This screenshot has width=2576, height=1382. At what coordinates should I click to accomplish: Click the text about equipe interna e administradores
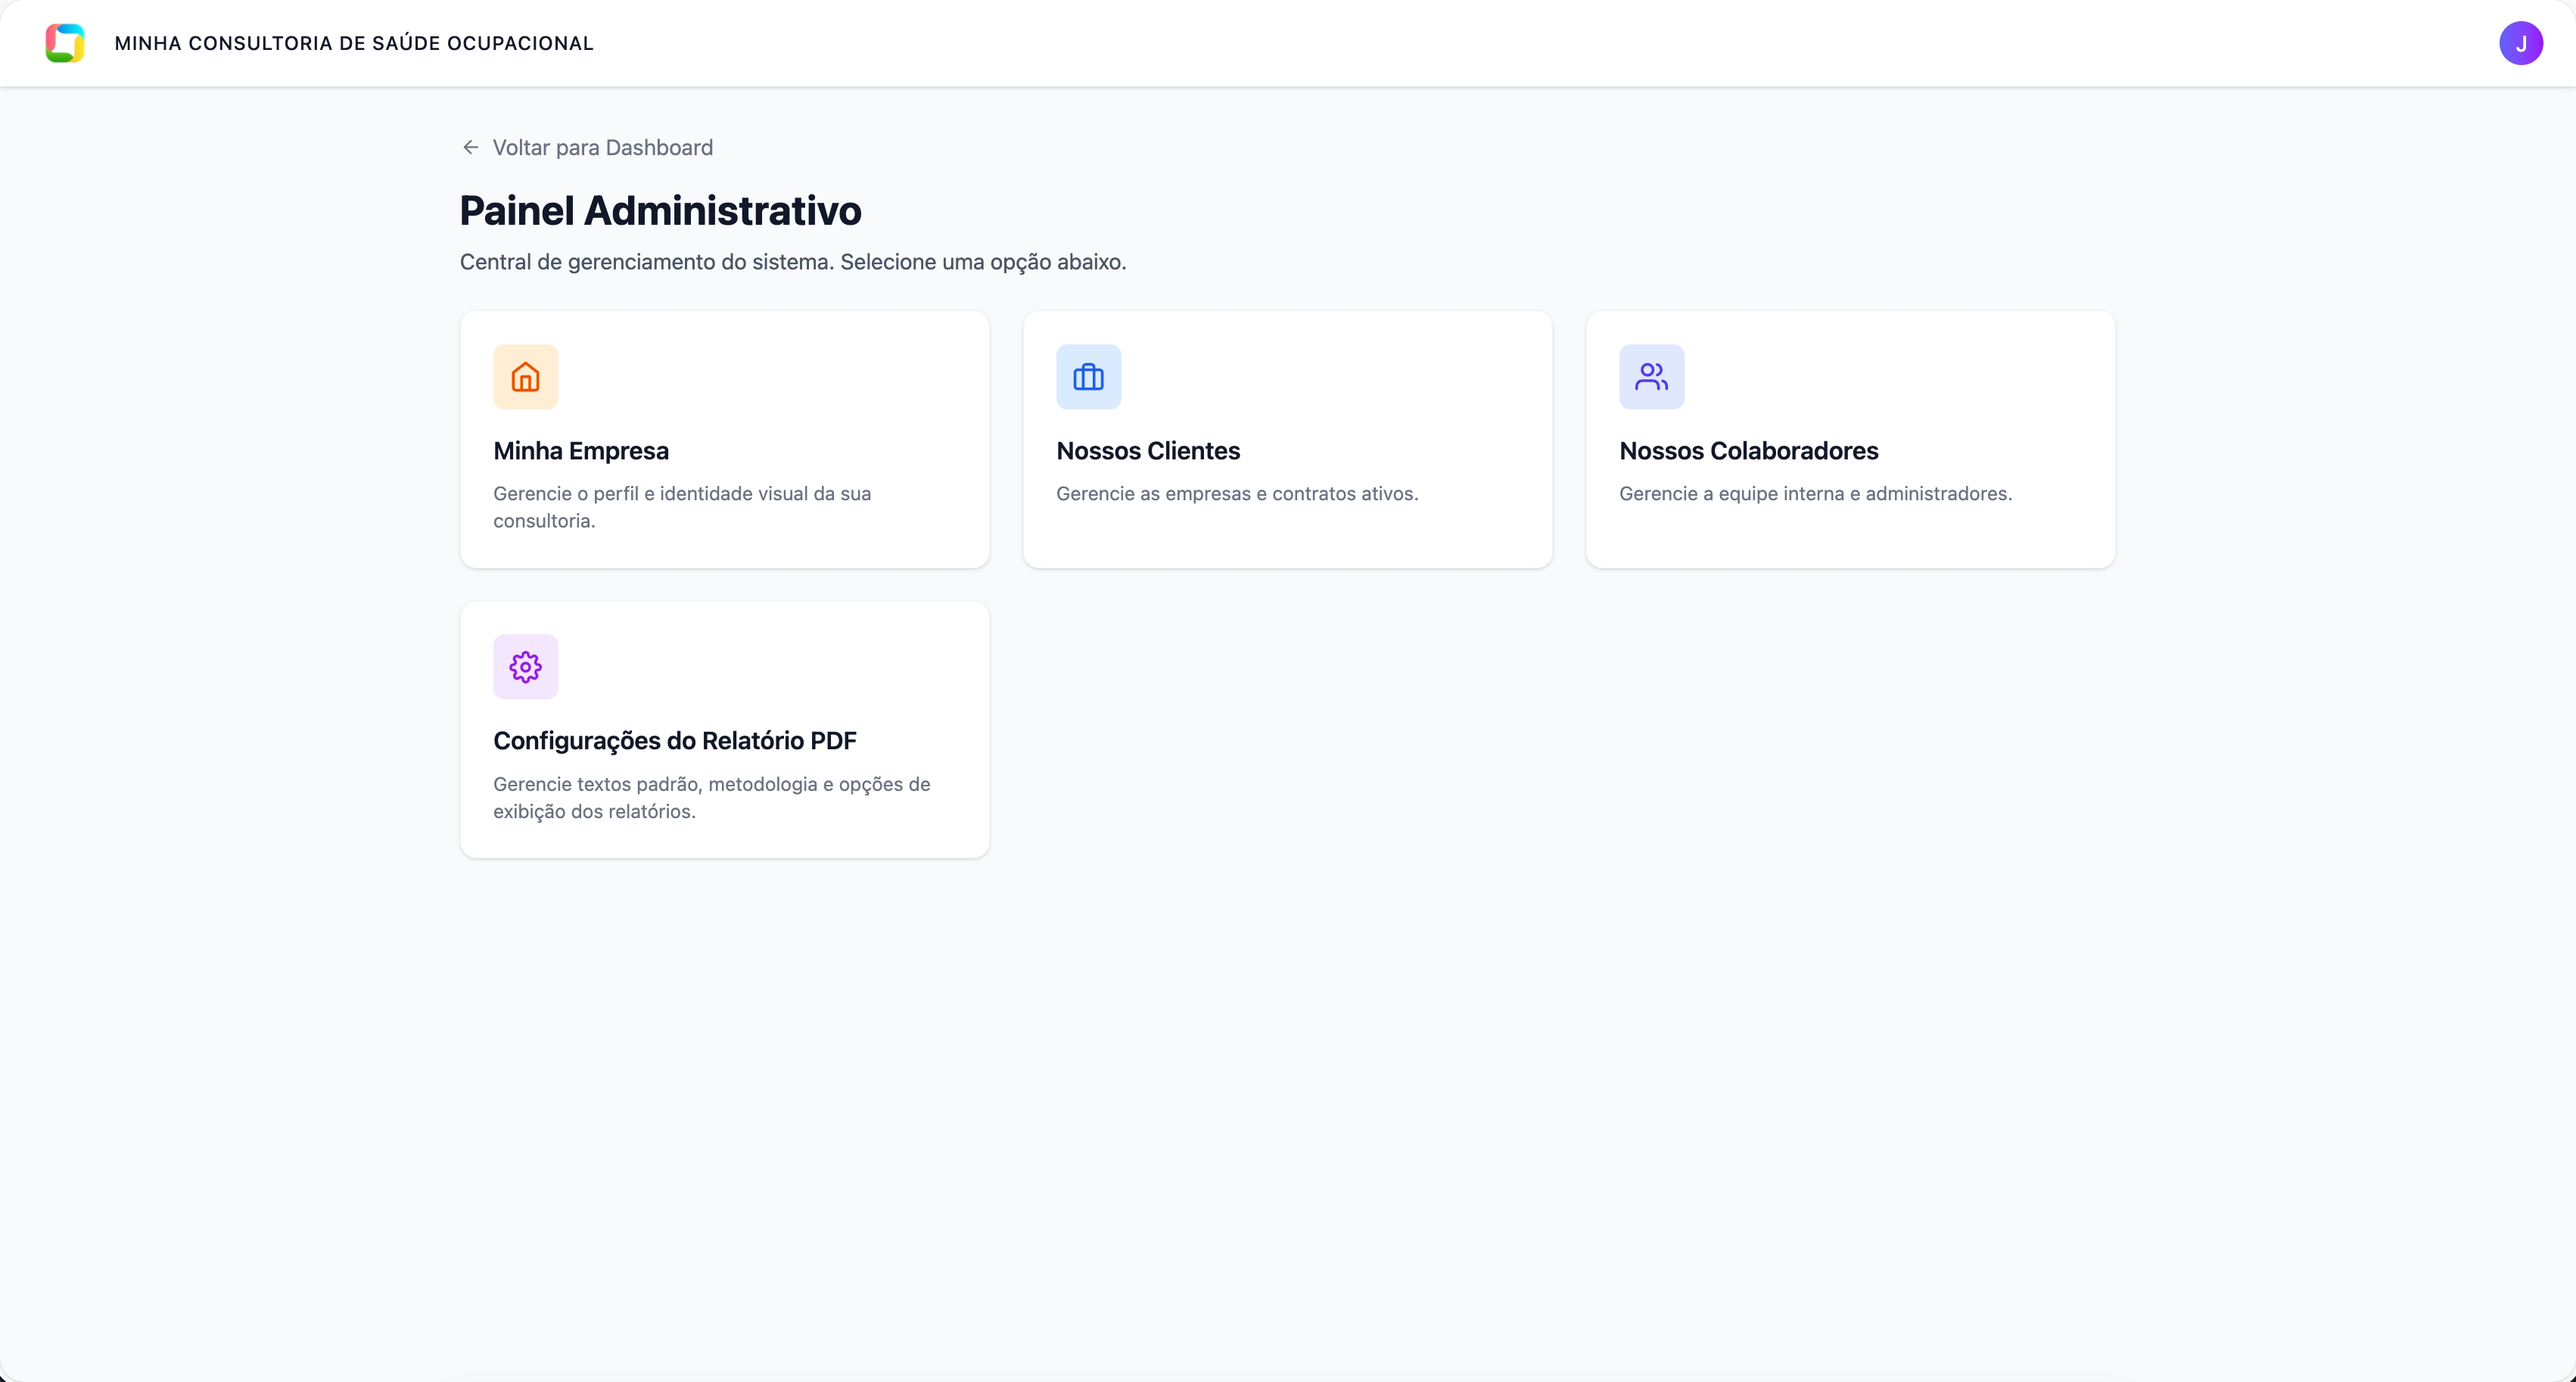coord(1815,494)
